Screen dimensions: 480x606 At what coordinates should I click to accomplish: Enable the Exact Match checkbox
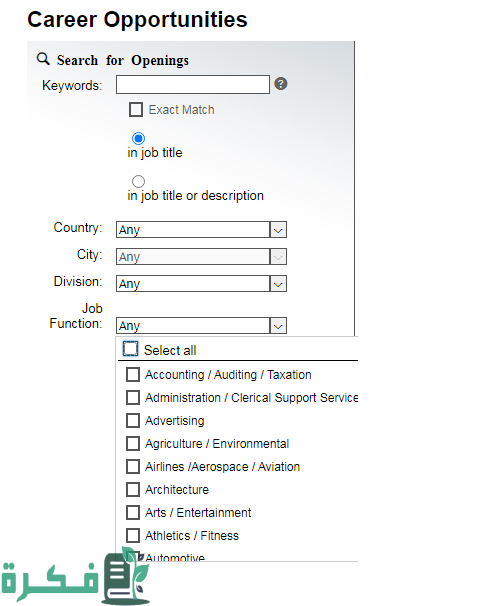coord(136,109)
